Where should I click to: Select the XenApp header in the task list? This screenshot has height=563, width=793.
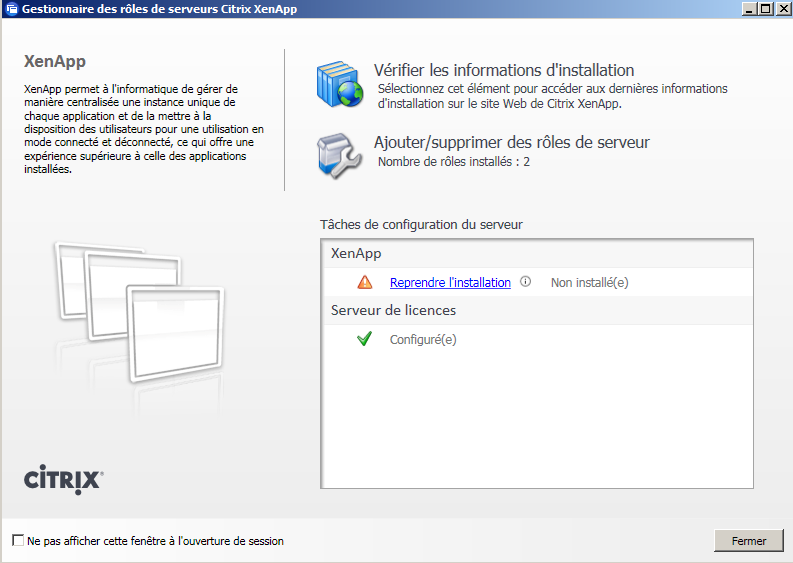[x=356, y=254]
